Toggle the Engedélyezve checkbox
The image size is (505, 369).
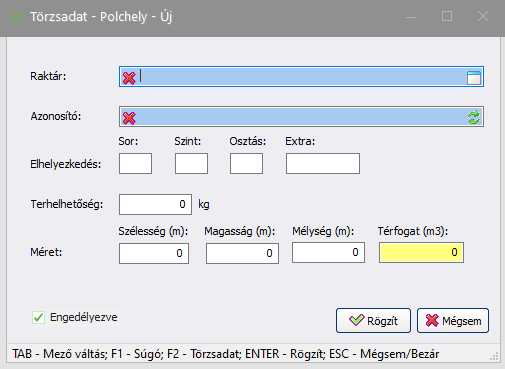pyautogui.click(x=38, y=317)
